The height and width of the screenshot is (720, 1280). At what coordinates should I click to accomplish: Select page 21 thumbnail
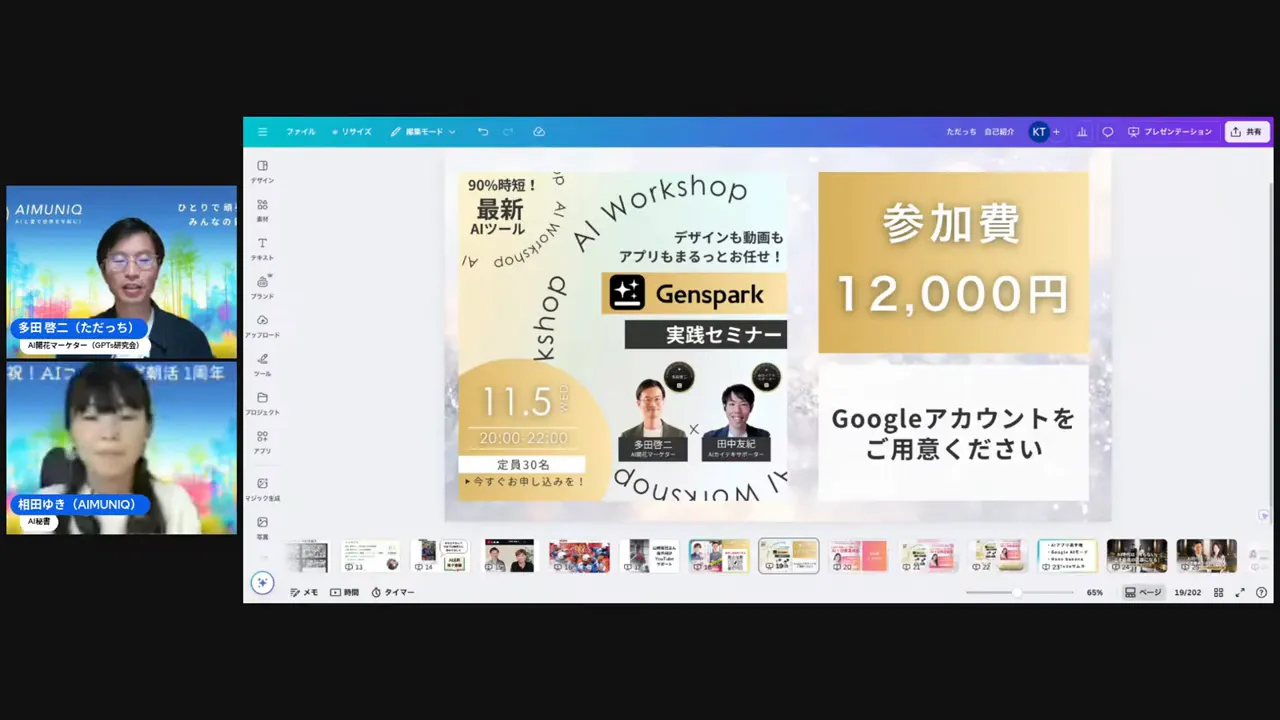click(x=928, y=556)
